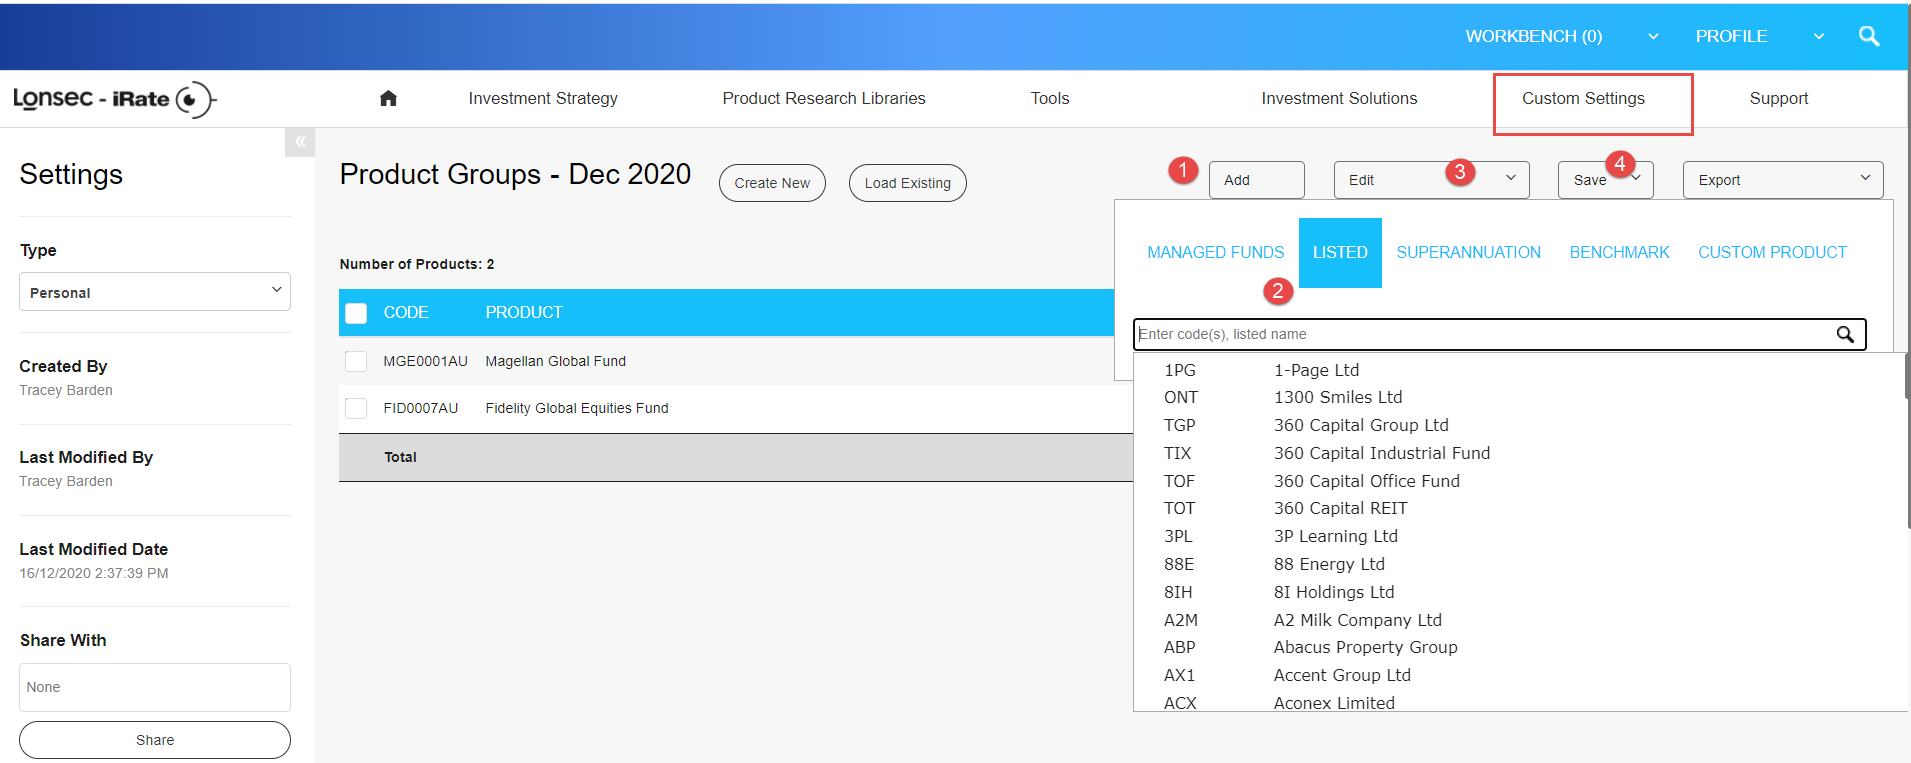
Task: Open the Edit dropdown menu
Action: click(1430, 180)
